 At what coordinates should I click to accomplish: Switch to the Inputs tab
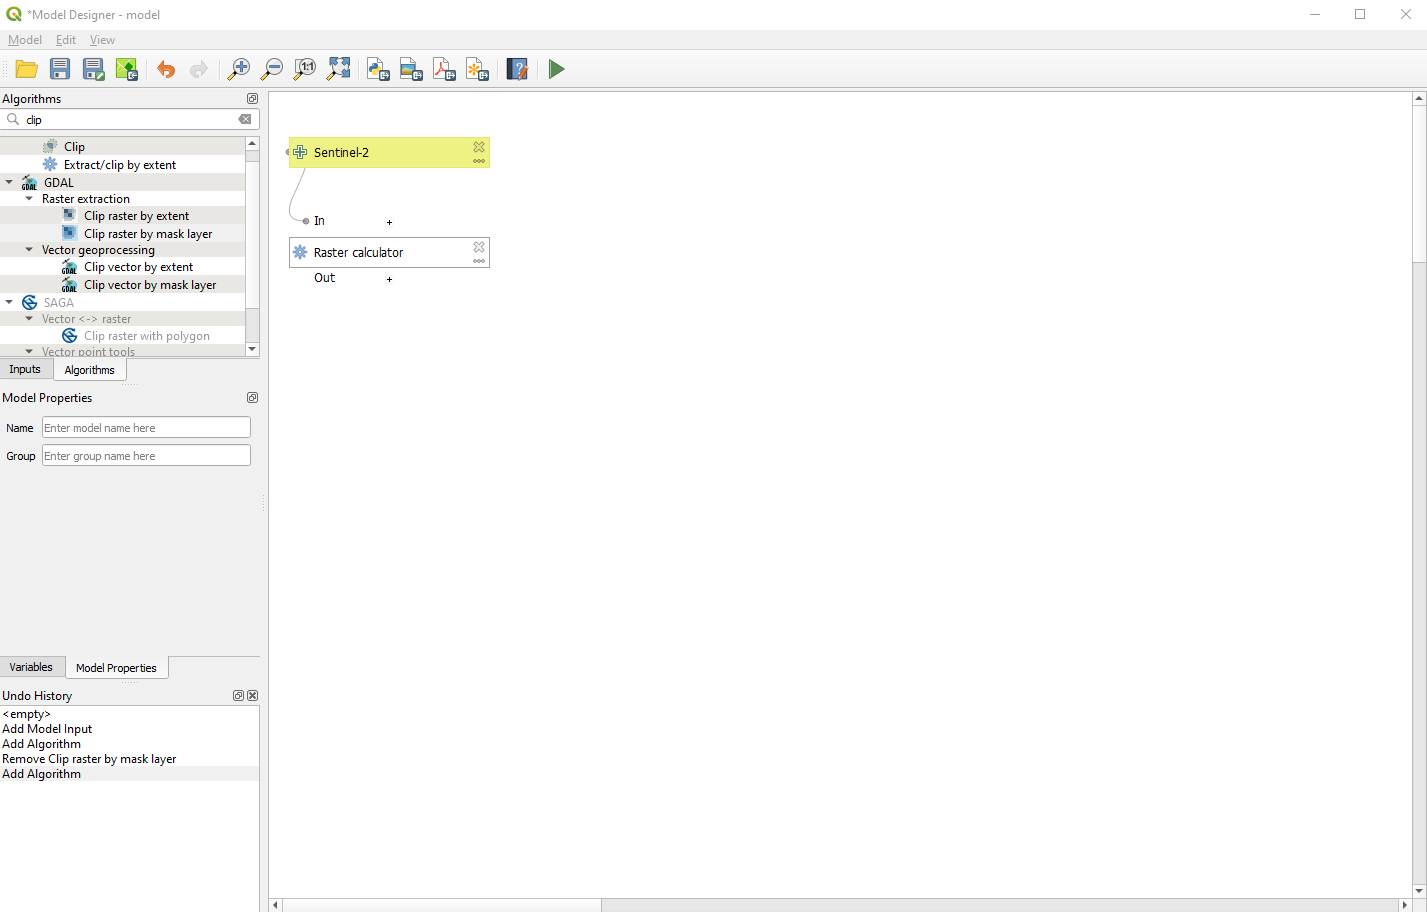[25, 369]
